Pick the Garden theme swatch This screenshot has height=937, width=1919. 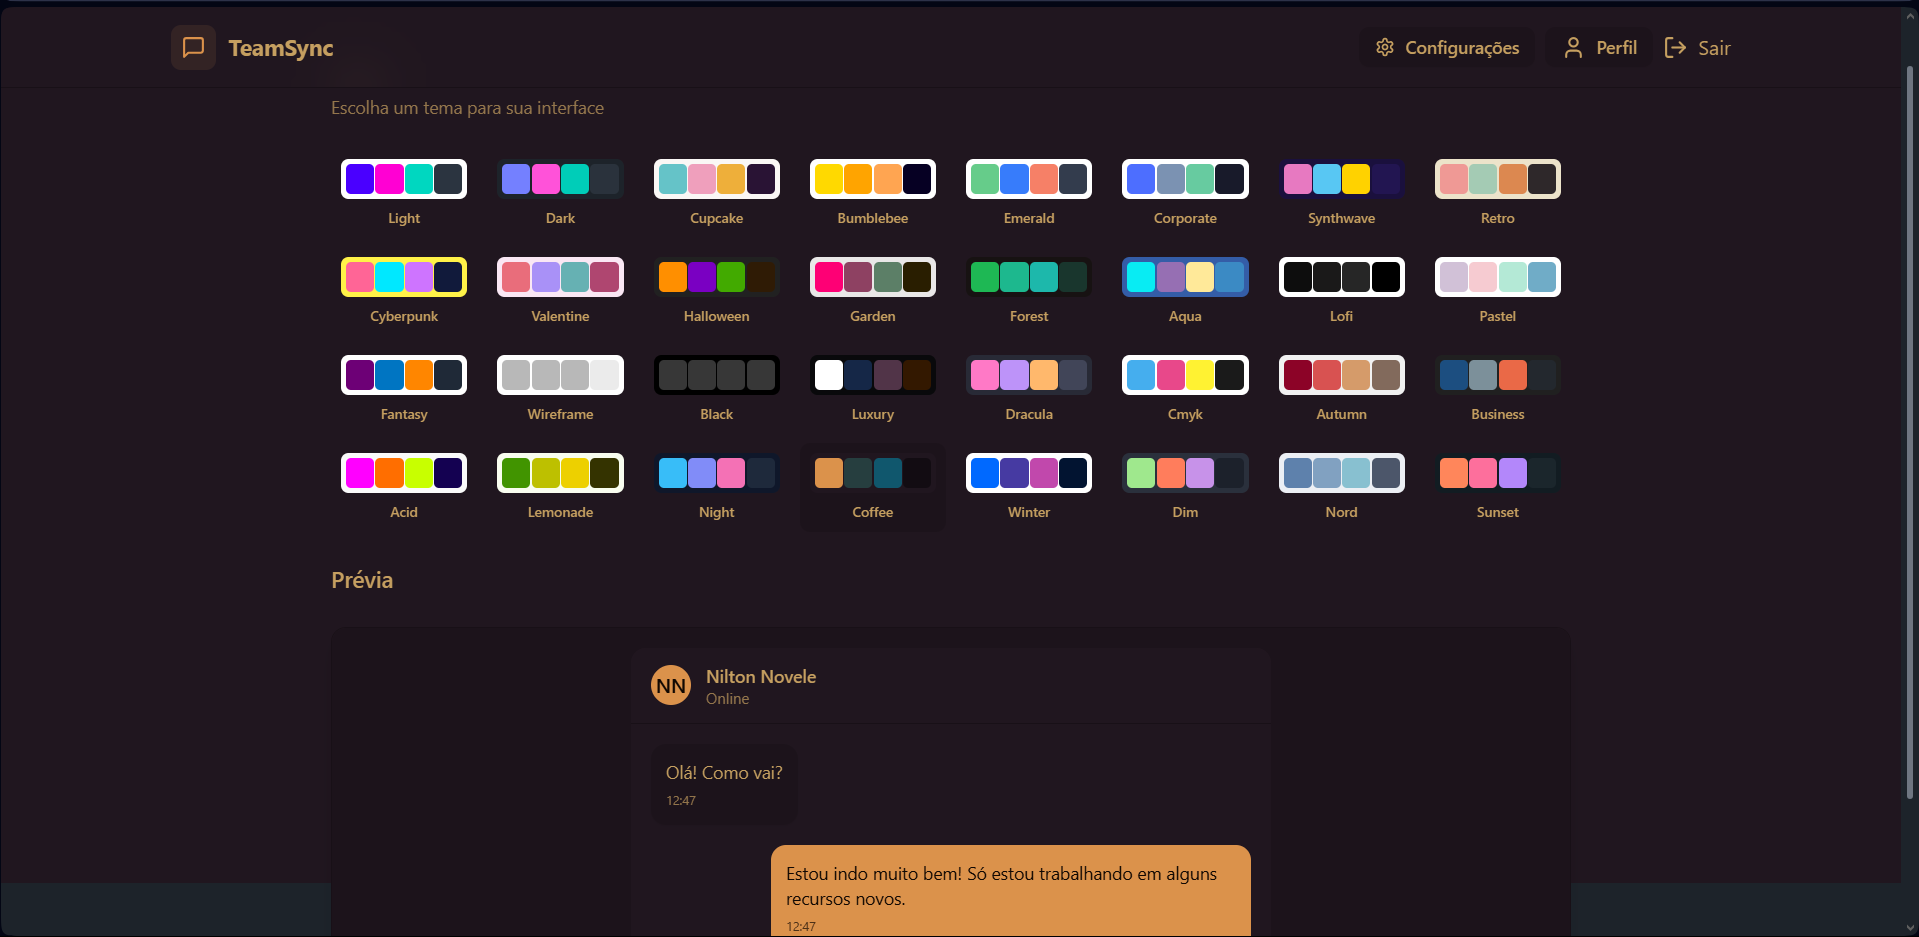point(873,277)
